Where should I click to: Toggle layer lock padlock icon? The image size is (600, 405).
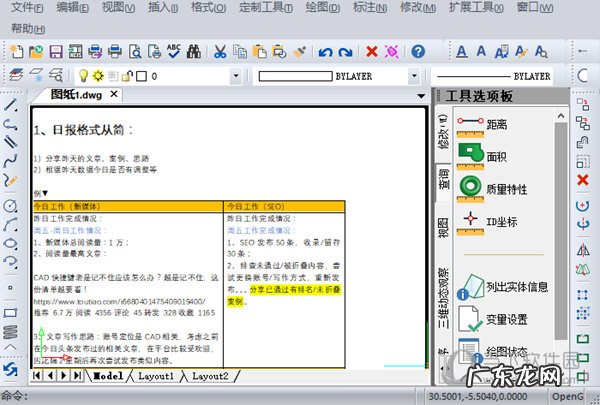(x=127, y=76)
